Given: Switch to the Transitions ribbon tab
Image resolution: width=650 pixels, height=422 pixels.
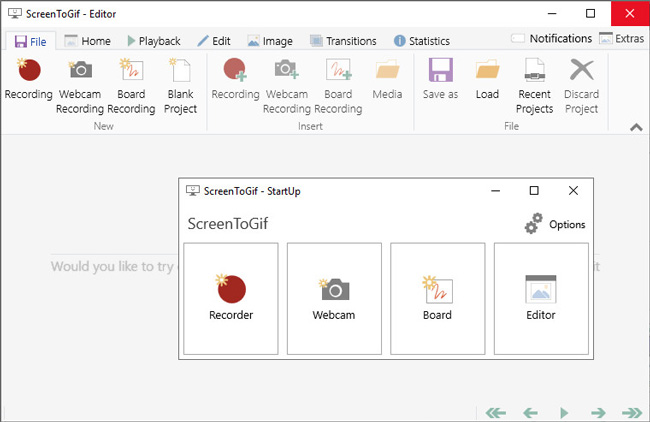Looking at the screenshot, I should (343, 41).
